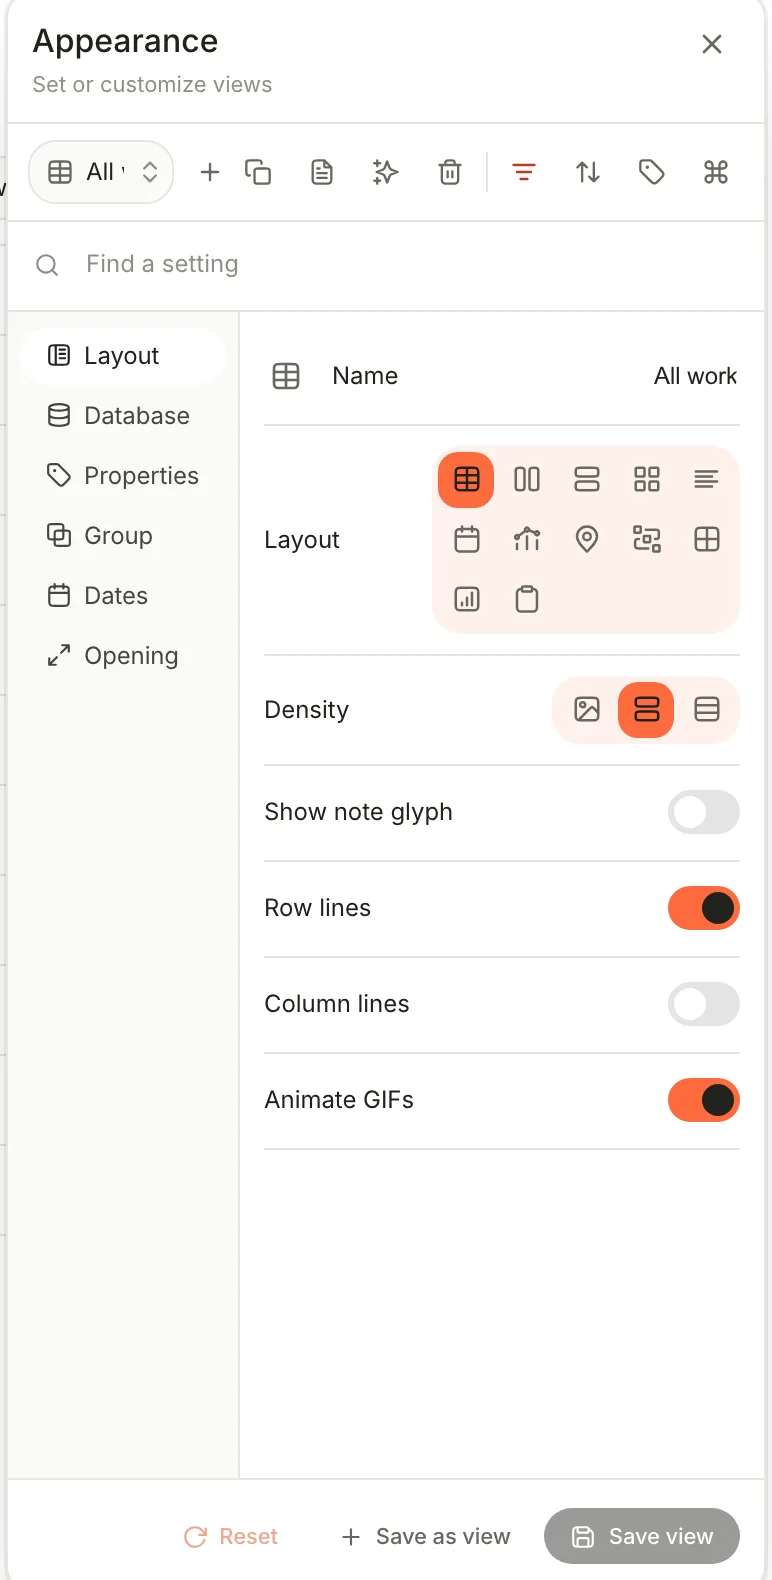Screen dimensions: 772x1580
Task: Add a new view with the plus icon
Action: click(x=210, y=172)
